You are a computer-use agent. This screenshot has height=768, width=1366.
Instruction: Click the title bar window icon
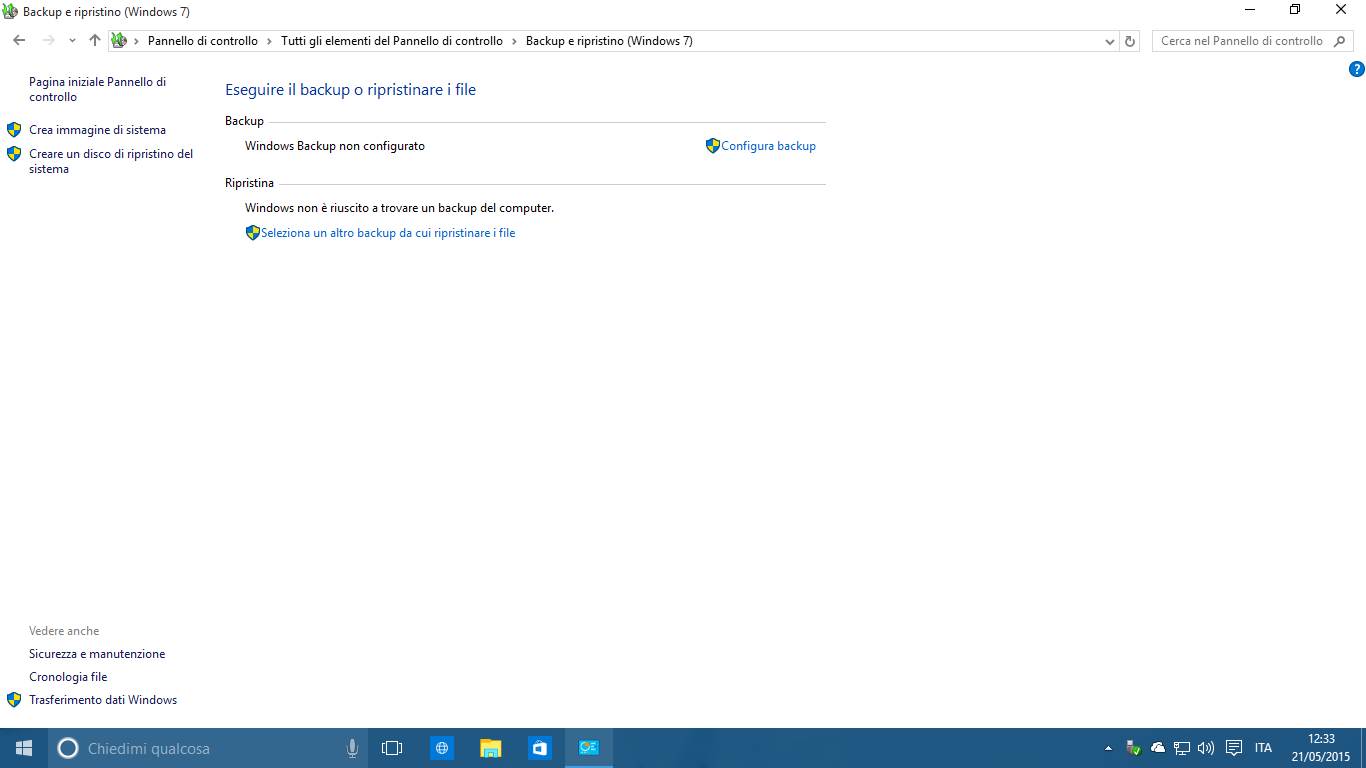coord(11,11)
